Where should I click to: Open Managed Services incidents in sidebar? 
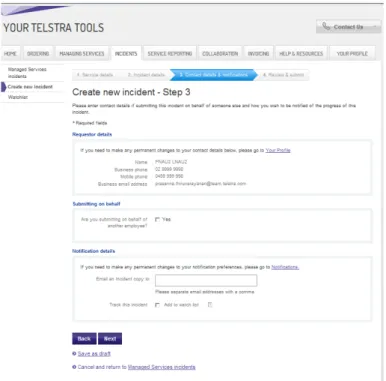click(x=27, y=73)
